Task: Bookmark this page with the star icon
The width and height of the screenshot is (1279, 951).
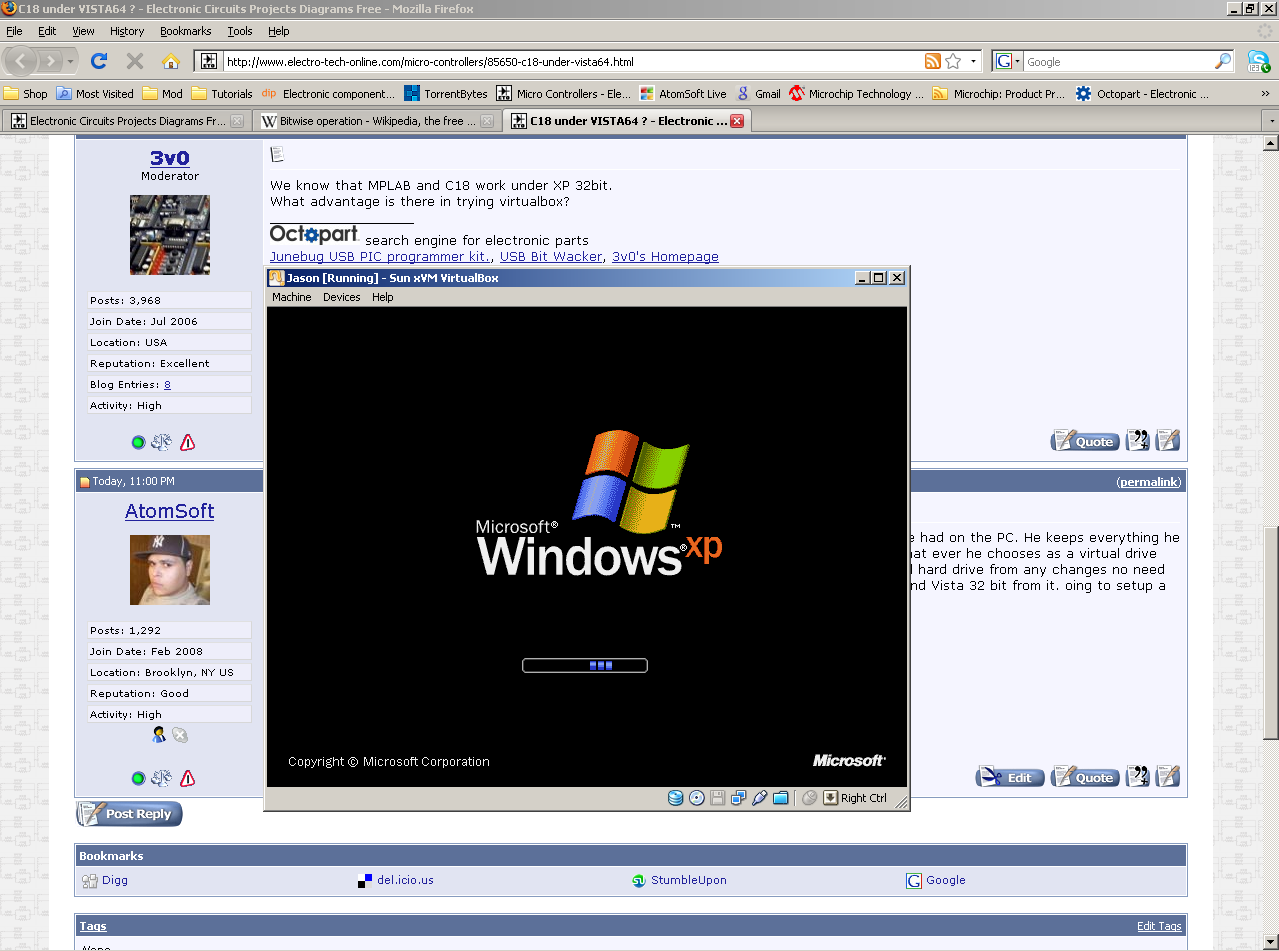Action: point(953,61)
